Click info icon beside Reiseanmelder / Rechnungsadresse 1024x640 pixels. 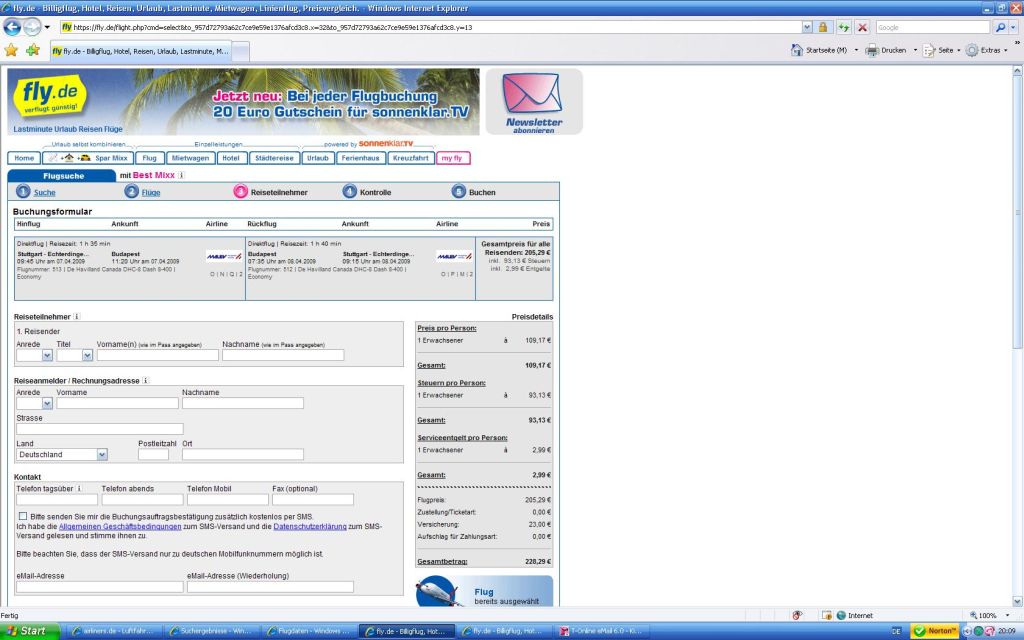[145, 380]
